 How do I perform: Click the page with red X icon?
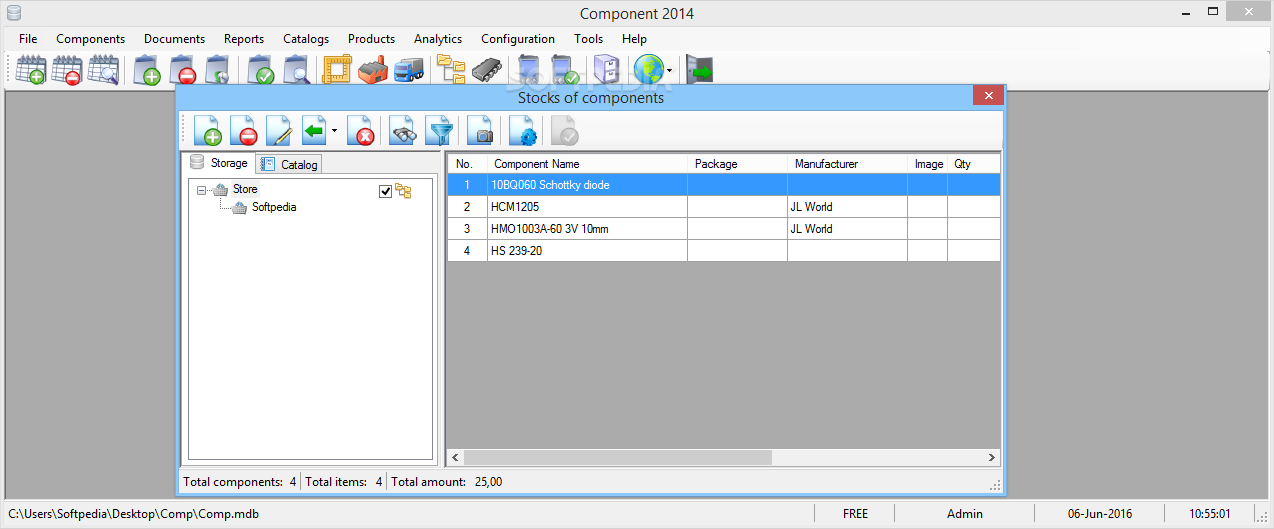361,131
